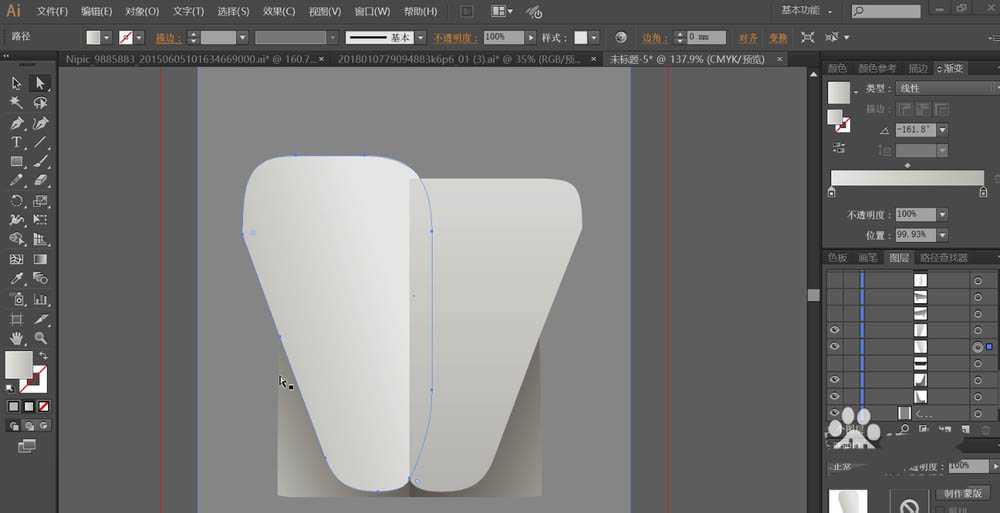
Task: Click the 制作蒙版 button
Action: point(965,494)
